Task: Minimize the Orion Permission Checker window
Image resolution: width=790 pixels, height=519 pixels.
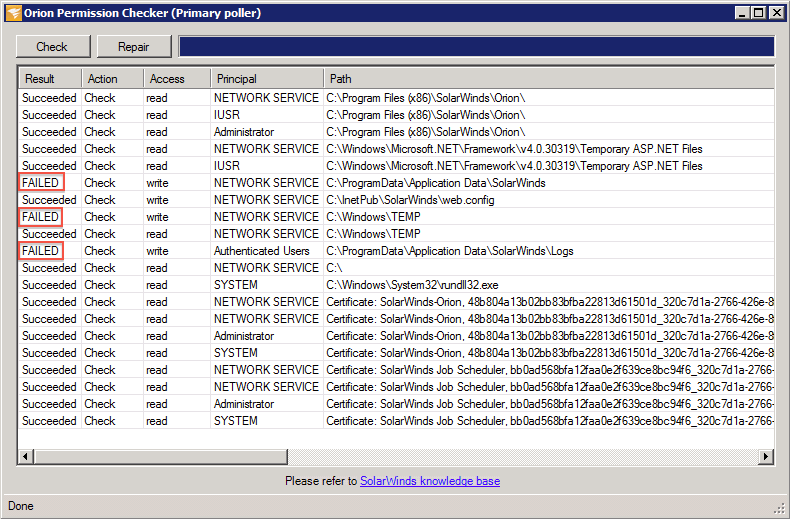Action: [742, 13]
